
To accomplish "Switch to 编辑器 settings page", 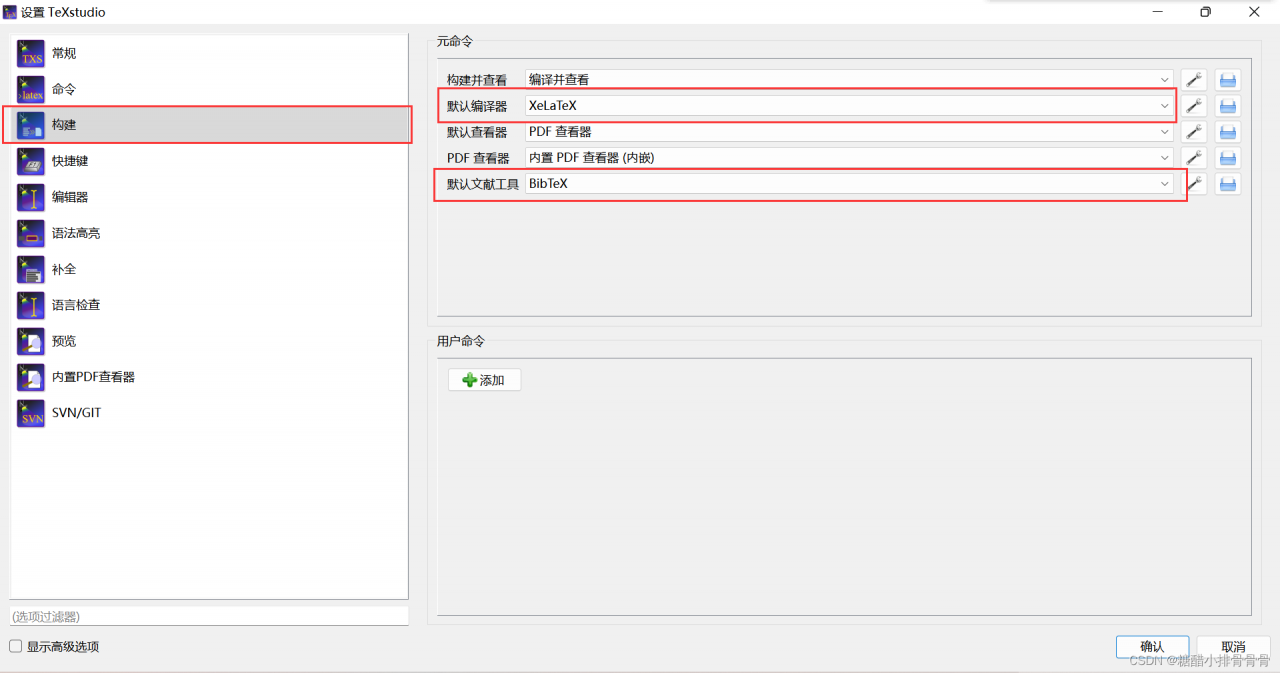I will (209, 197).
